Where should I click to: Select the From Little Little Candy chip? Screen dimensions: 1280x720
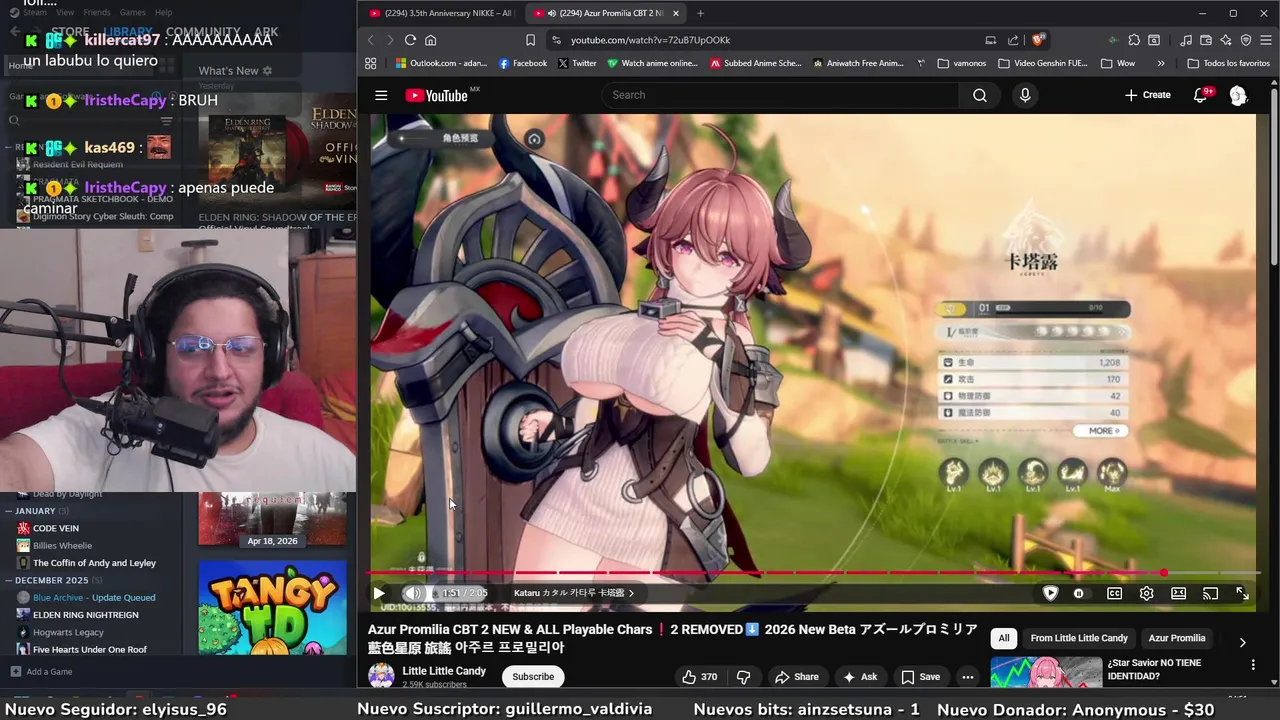coord(1079,638)
